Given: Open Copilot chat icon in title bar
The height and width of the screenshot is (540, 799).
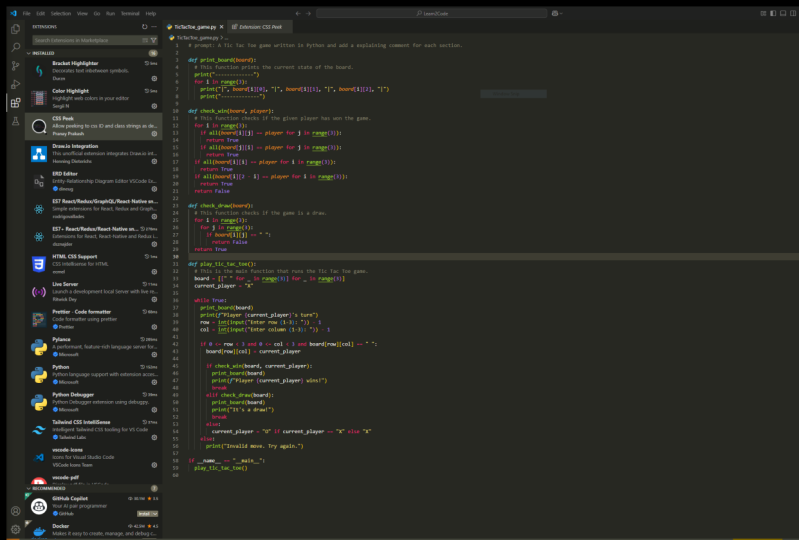Looking at the screenshot, I should [555, 13].
